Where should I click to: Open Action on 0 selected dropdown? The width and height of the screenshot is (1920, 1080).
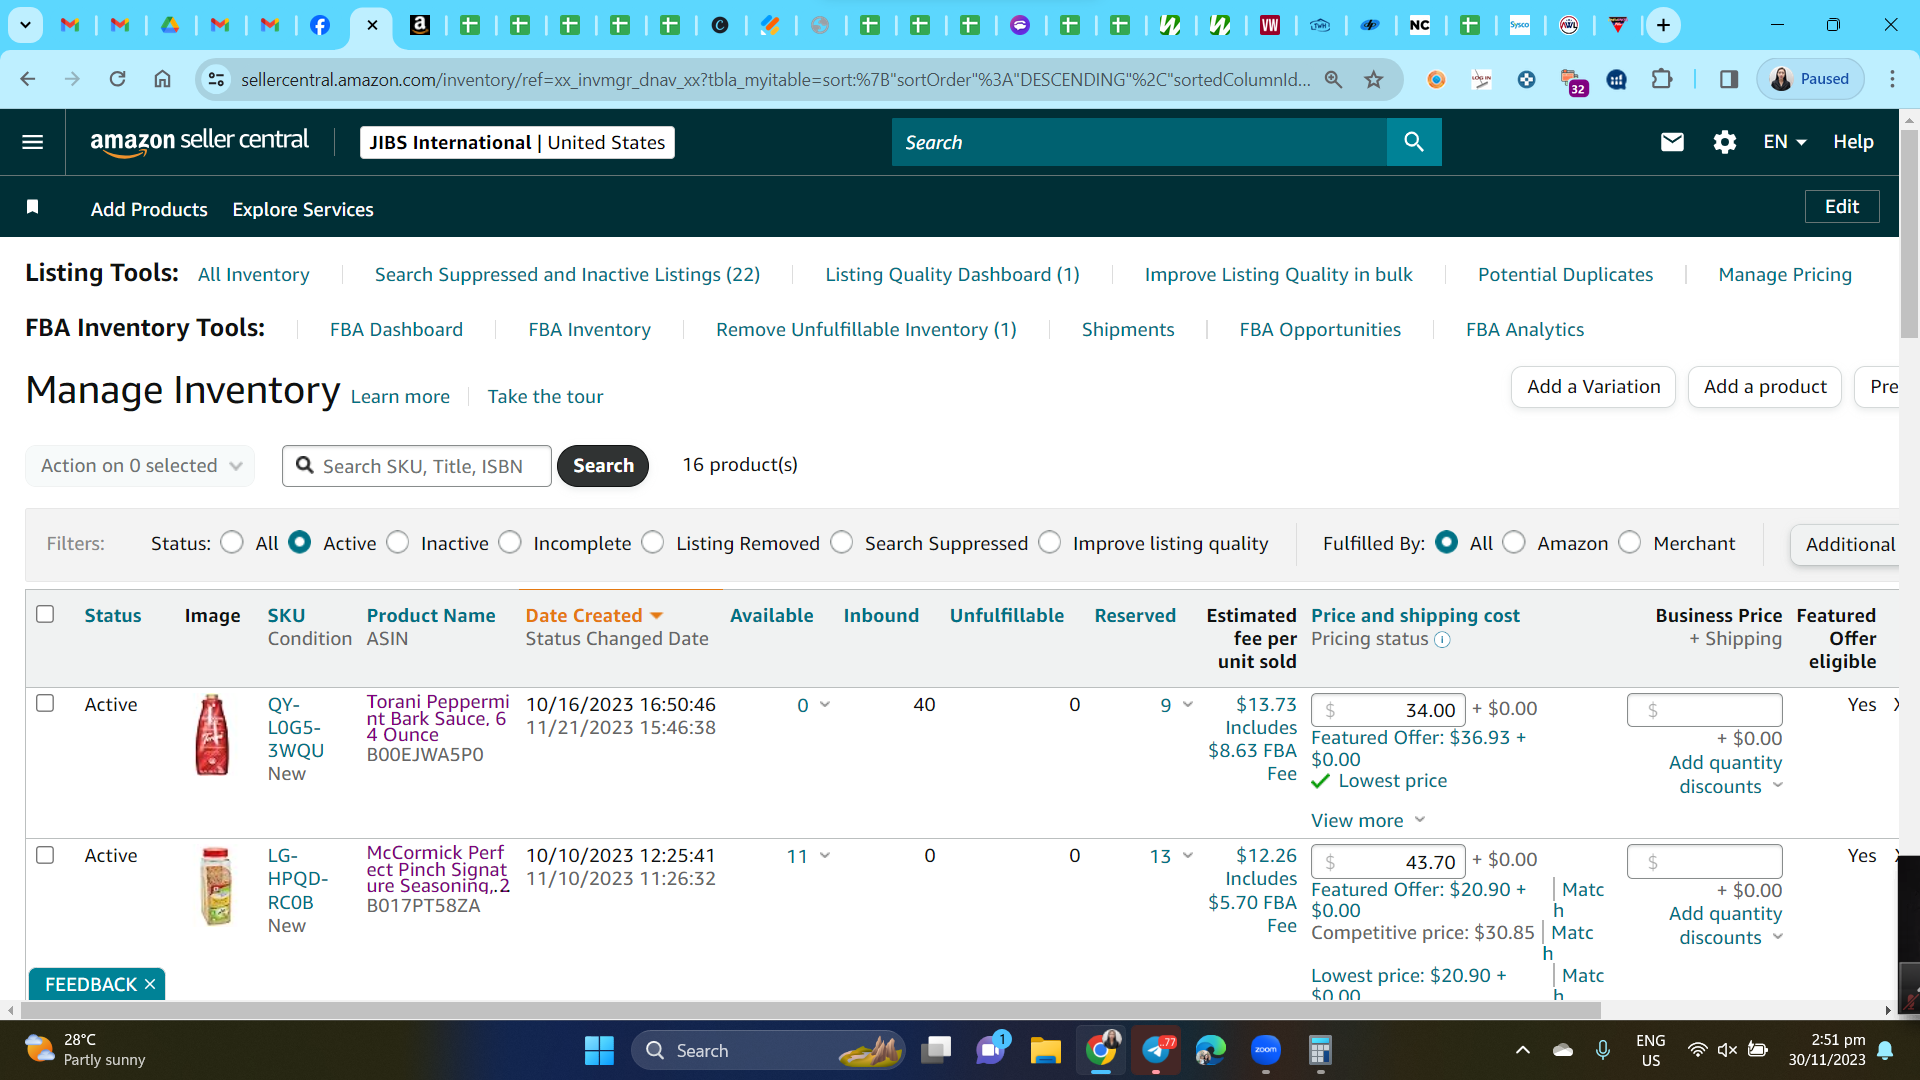(x=140, y=465)
